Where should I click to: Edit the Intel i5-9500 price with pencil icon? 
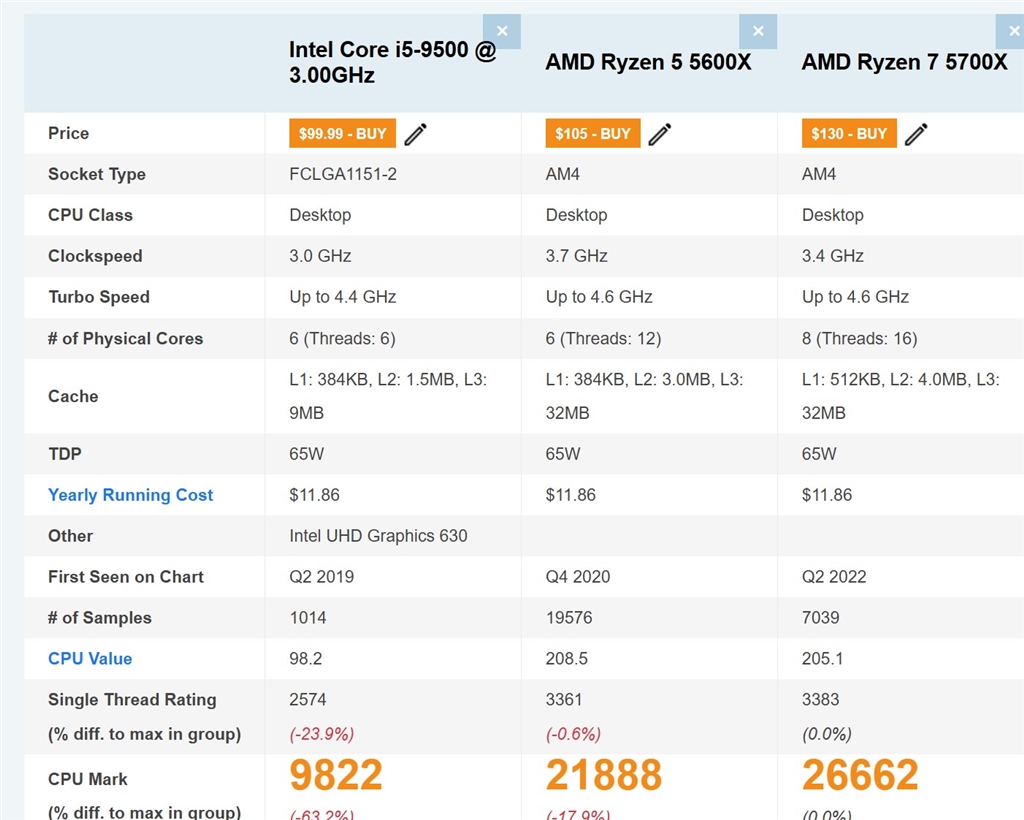[x=416, y=134]
